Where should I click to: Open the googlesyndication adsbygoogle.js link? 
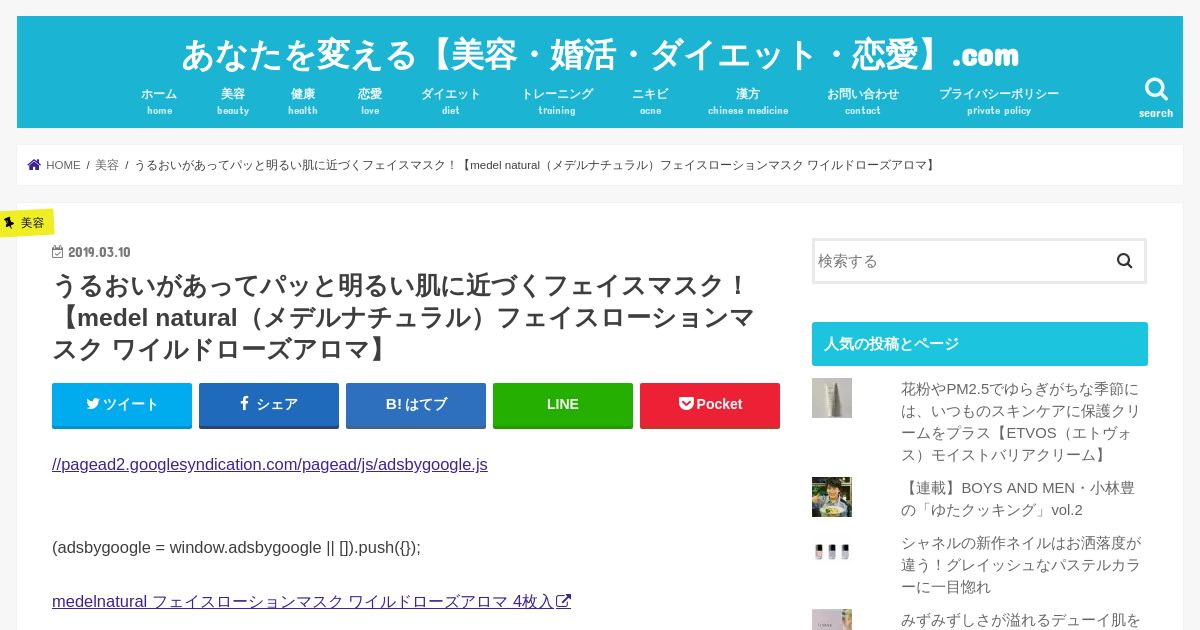[x=270, y=464]
